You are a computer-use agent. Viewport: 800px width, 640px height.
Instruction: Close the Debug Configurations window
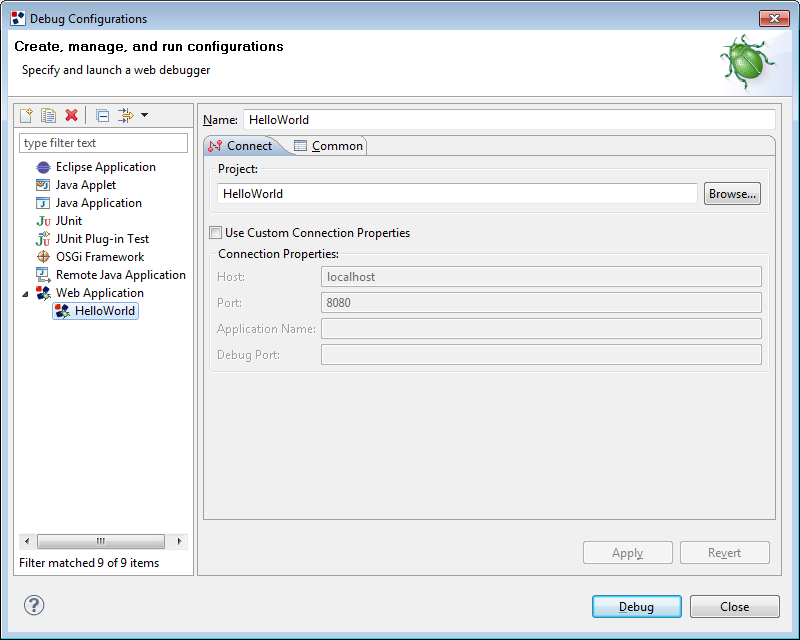(774, 18)
